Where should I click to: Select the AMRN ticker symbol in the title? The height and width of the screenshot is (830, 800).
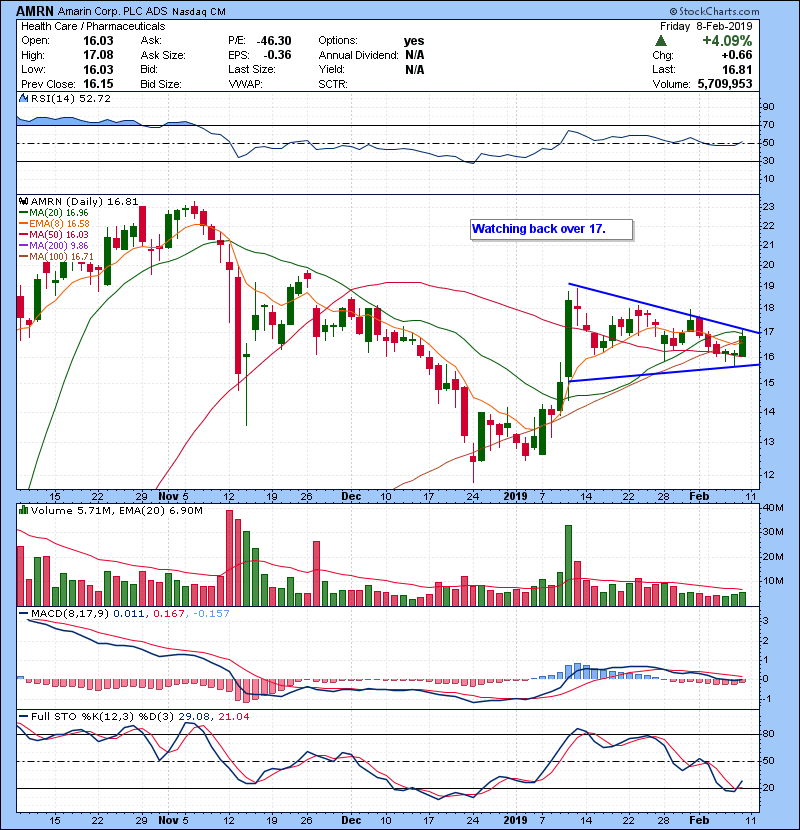pyautogui.click(x=34, y=11)
